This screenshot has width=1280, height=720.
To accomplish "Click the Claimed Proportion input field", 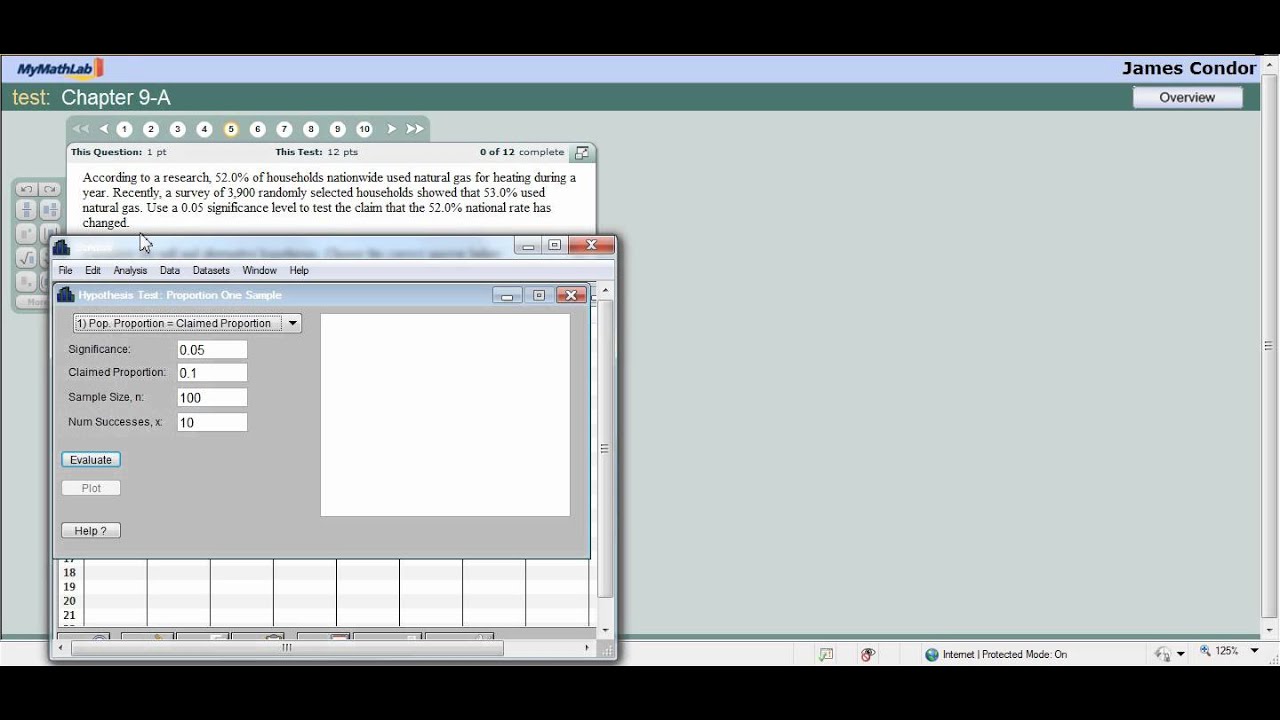I will 212,373.
